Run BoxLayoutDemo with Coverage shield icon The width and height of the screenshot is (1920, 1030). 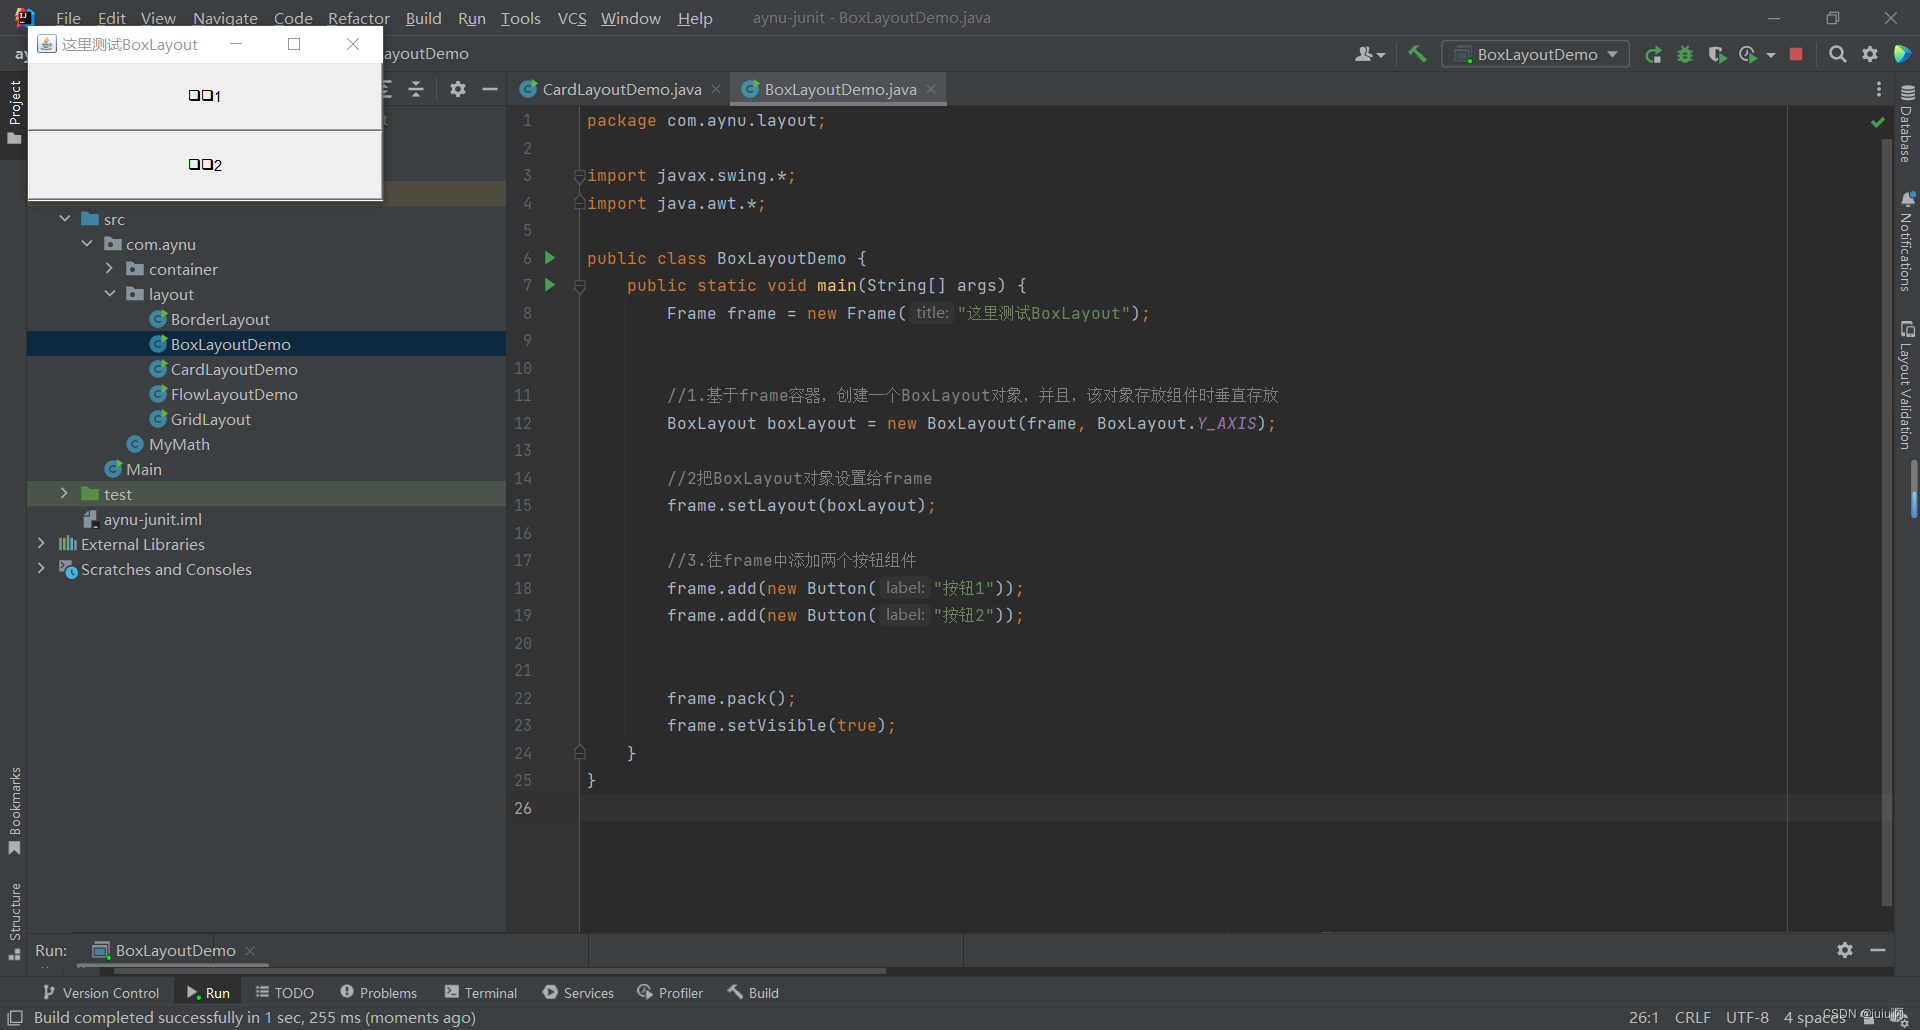click(1719, 54)
